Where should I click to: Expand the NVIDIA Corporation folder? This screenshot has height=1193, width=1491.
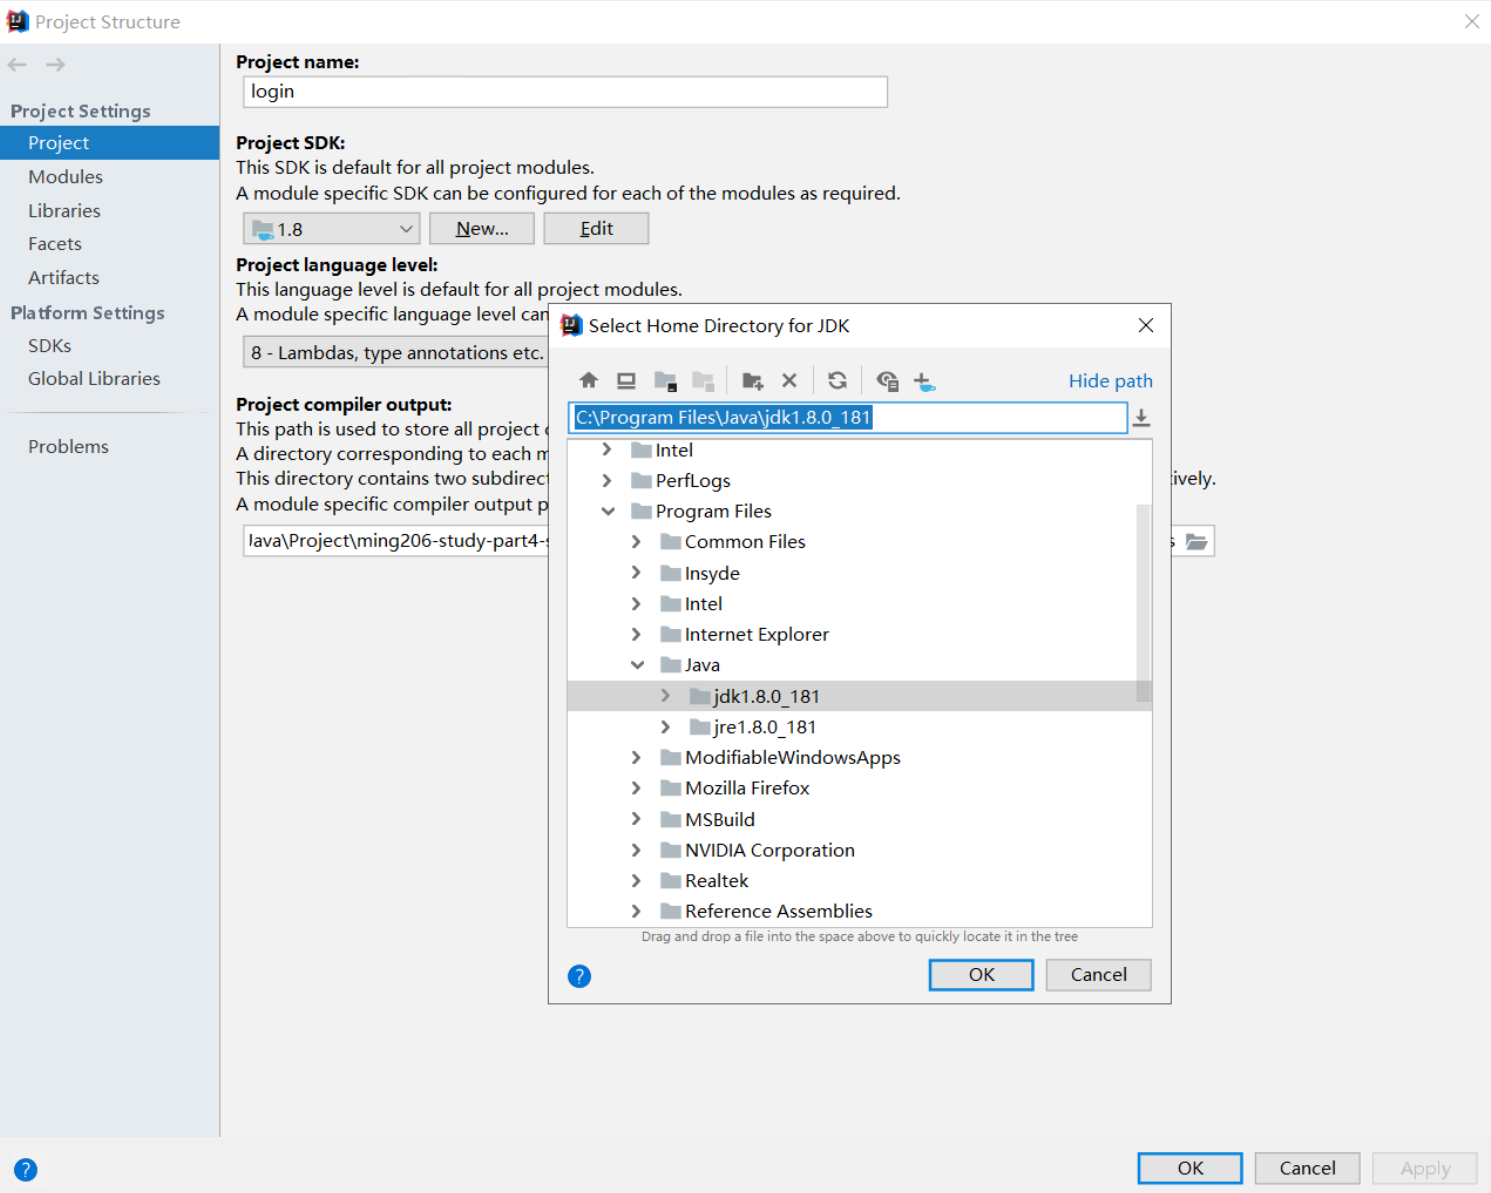click(x=636, y=850)
